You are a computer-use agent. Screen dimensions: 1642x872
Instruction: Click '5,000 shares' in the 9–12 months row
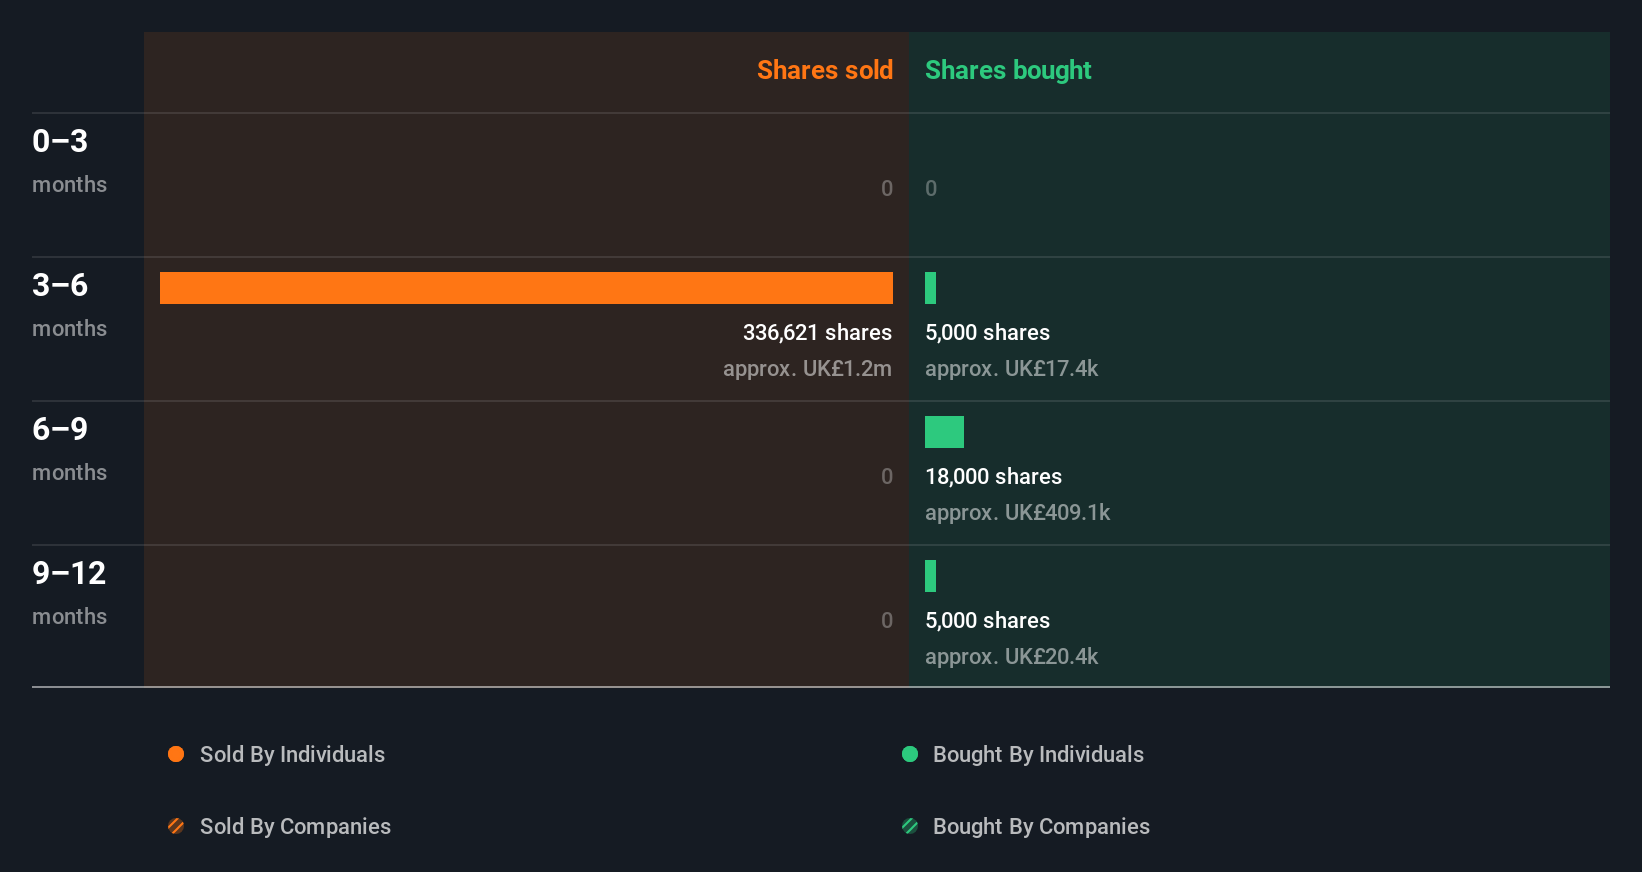coord(987,620)
